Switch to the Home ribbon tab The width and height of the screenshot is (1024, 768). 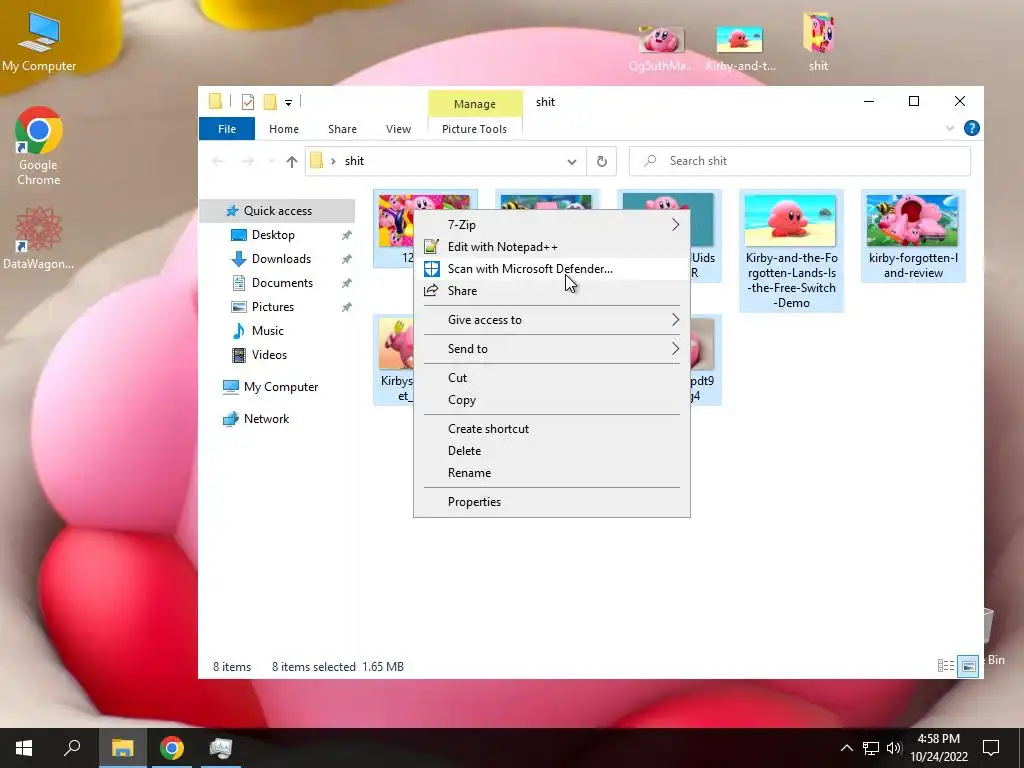point(283,129)
